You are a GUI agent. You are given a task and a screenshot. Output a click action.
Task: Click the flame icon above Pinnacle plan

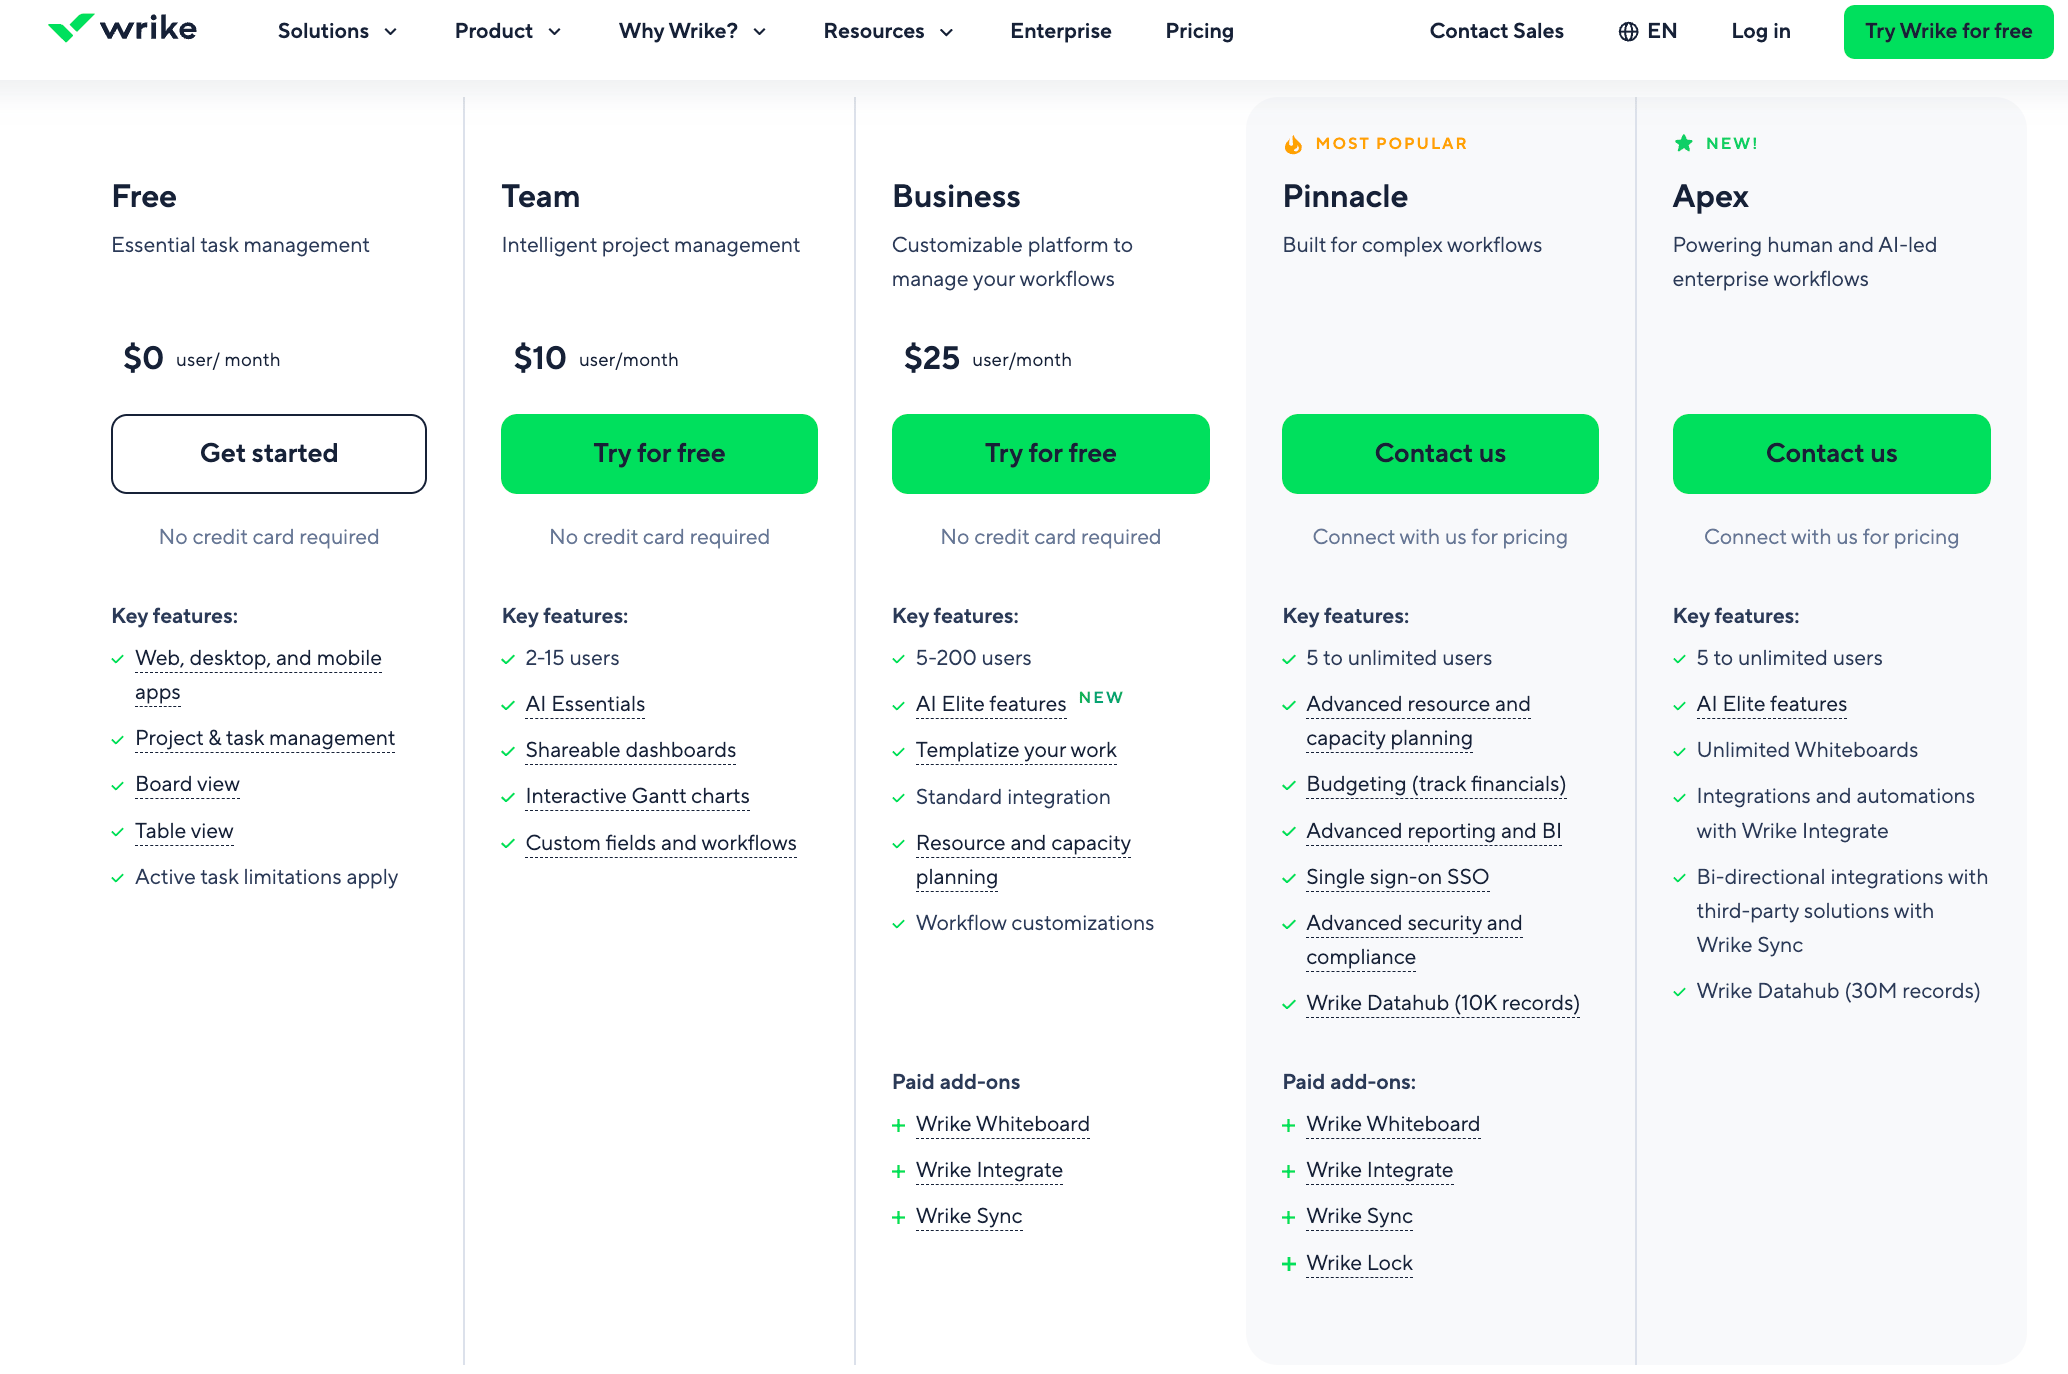1291,143
